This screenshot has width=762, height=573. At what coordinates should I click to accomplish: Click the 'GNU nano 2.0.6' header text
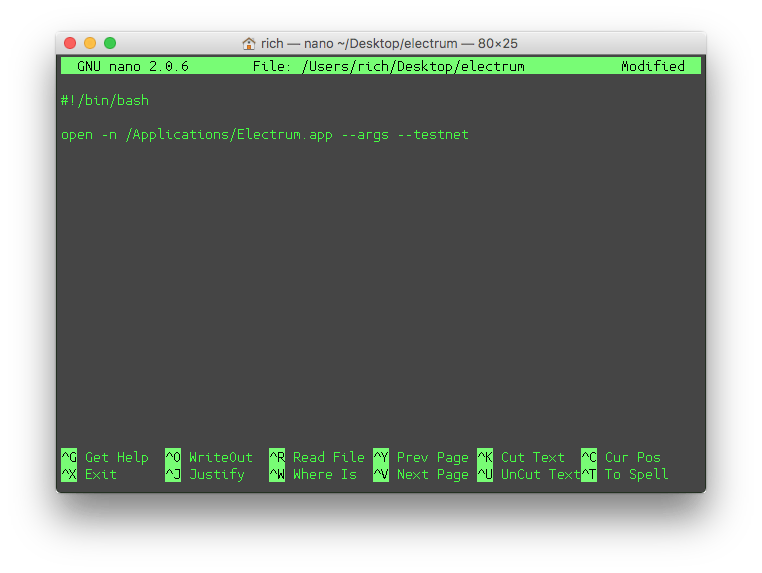click(133, 66)
